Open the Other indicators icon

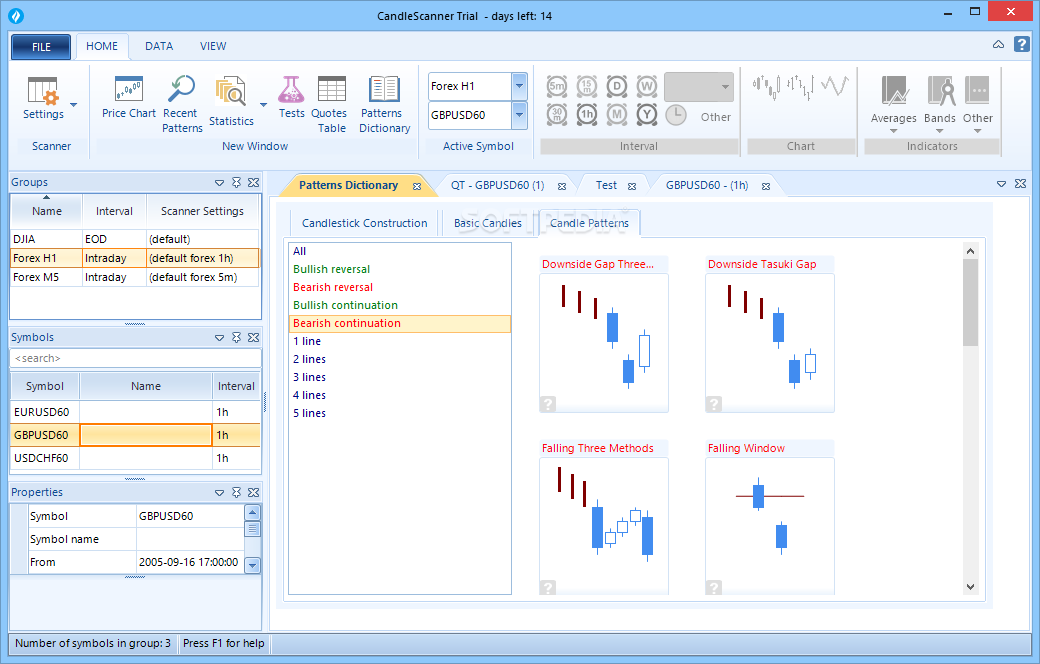[977, 91]
